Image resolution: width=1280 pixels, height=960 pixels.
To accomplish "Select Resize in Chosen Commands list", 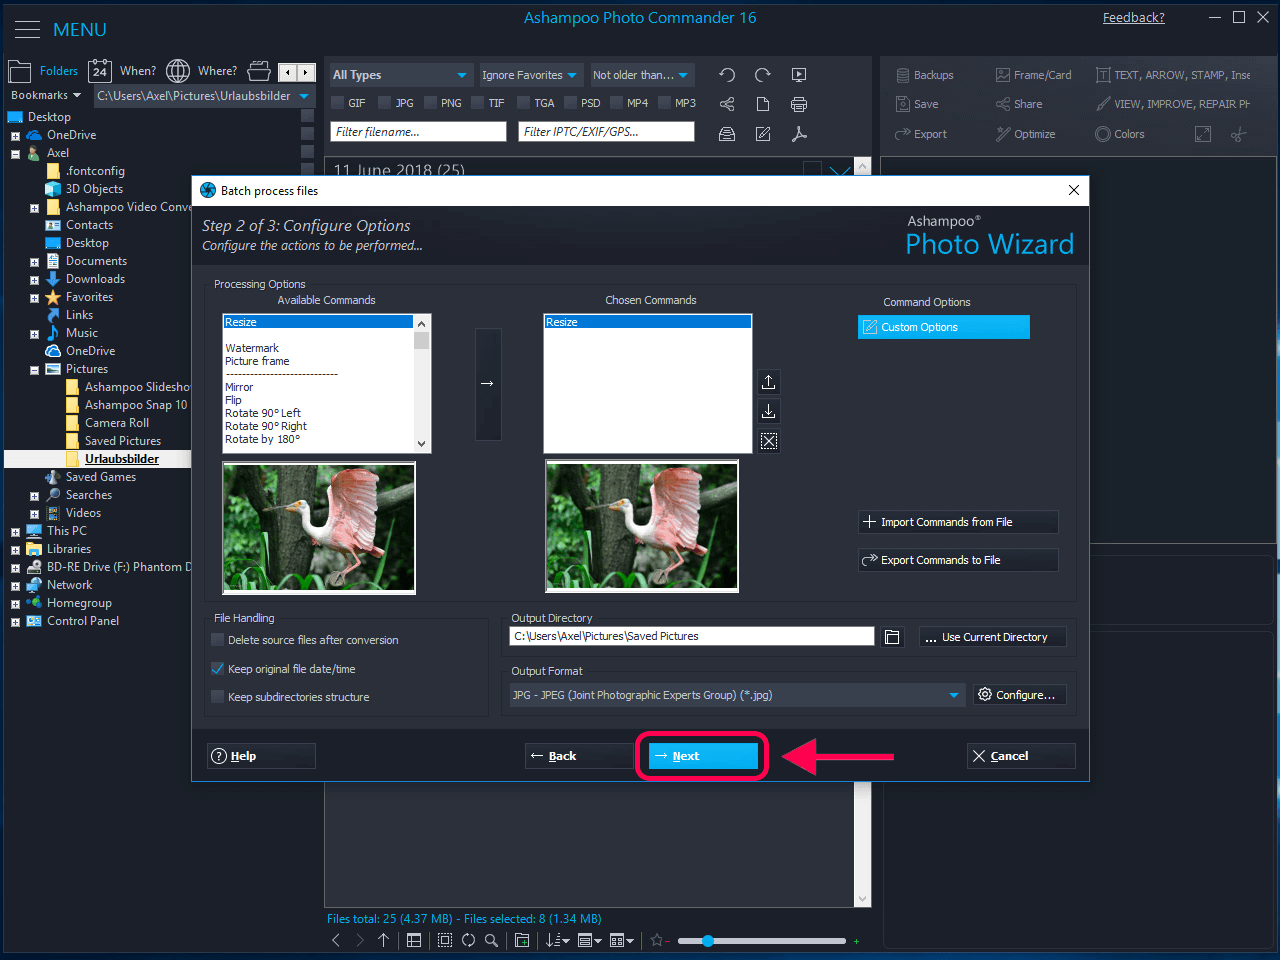I will click(x=647, y=322).
